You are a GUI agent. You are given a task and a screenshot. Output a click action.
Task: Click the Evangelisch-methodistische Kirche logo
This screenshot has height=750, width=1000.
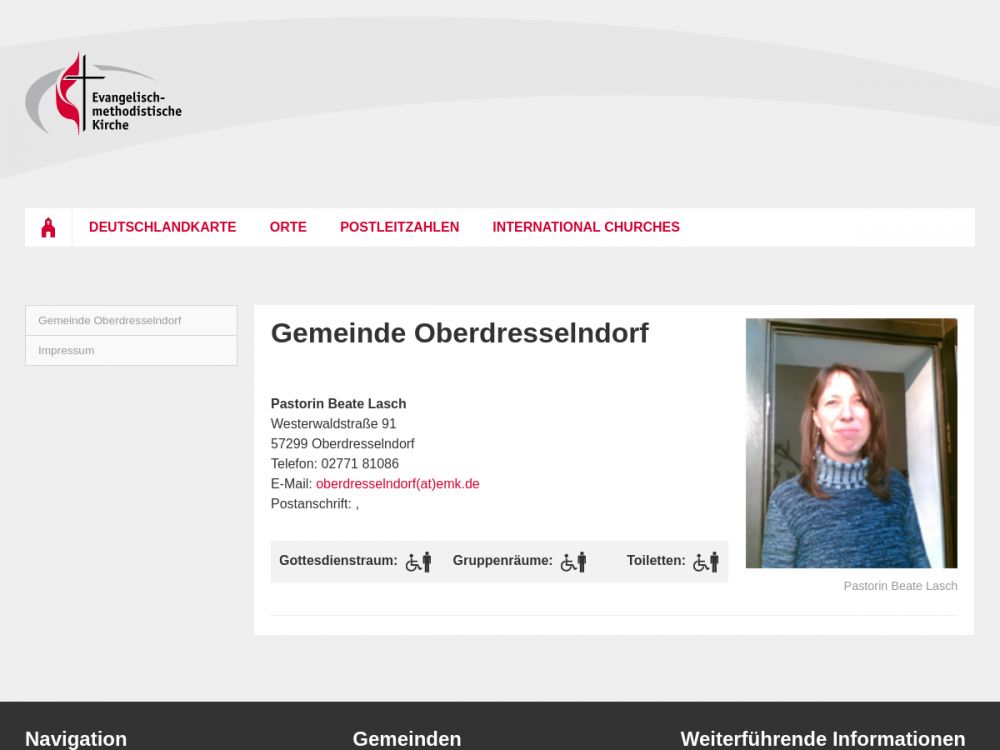coord(103,93)
